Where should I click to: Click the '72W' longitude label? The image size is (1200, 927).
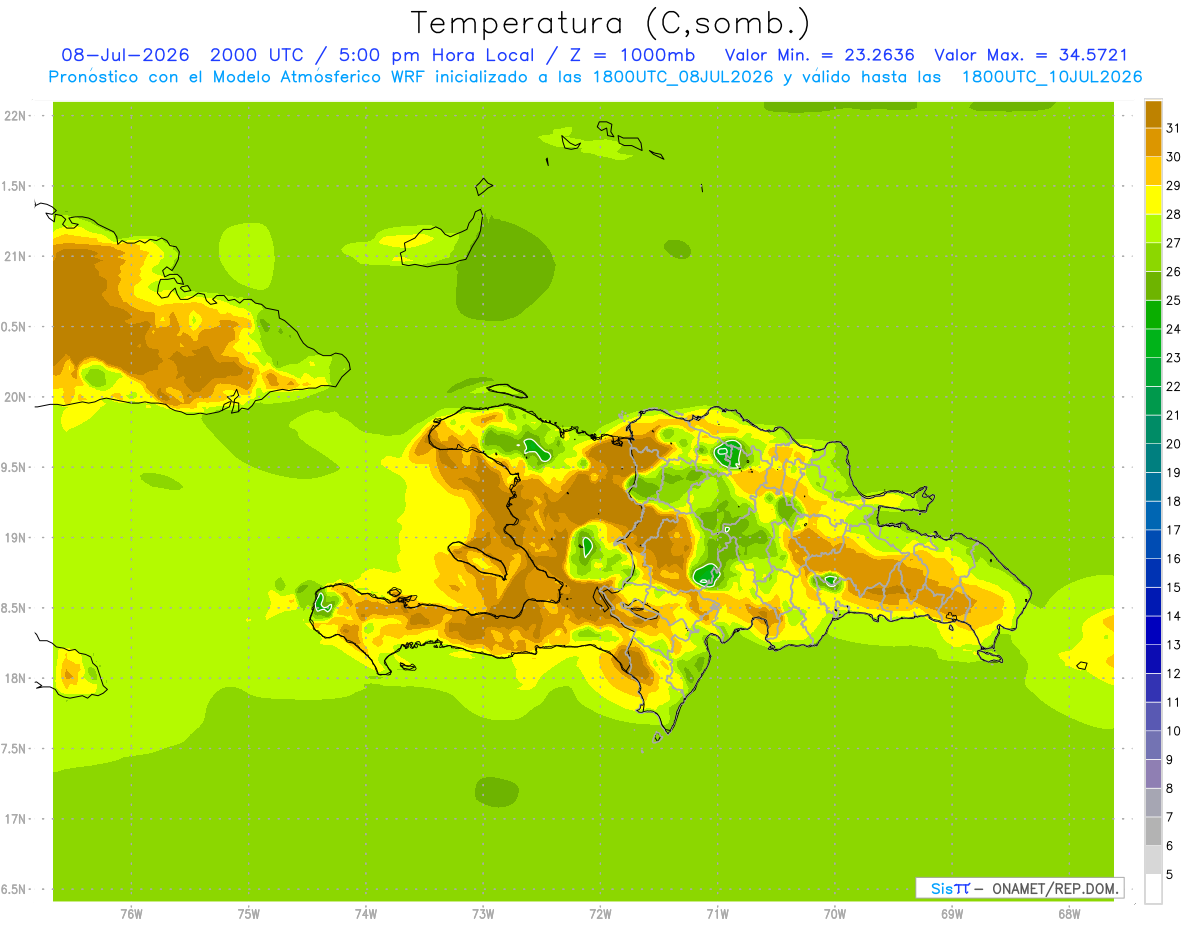click(600, 914)
